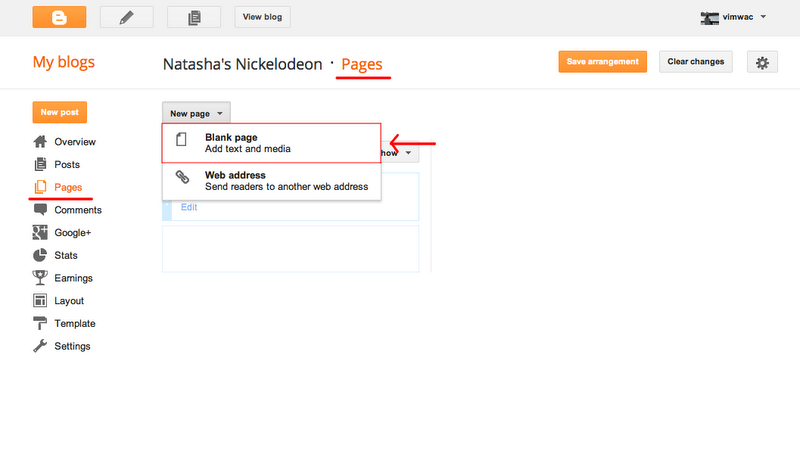
Task: Click the Overview house icon
Action: [40, 142]
